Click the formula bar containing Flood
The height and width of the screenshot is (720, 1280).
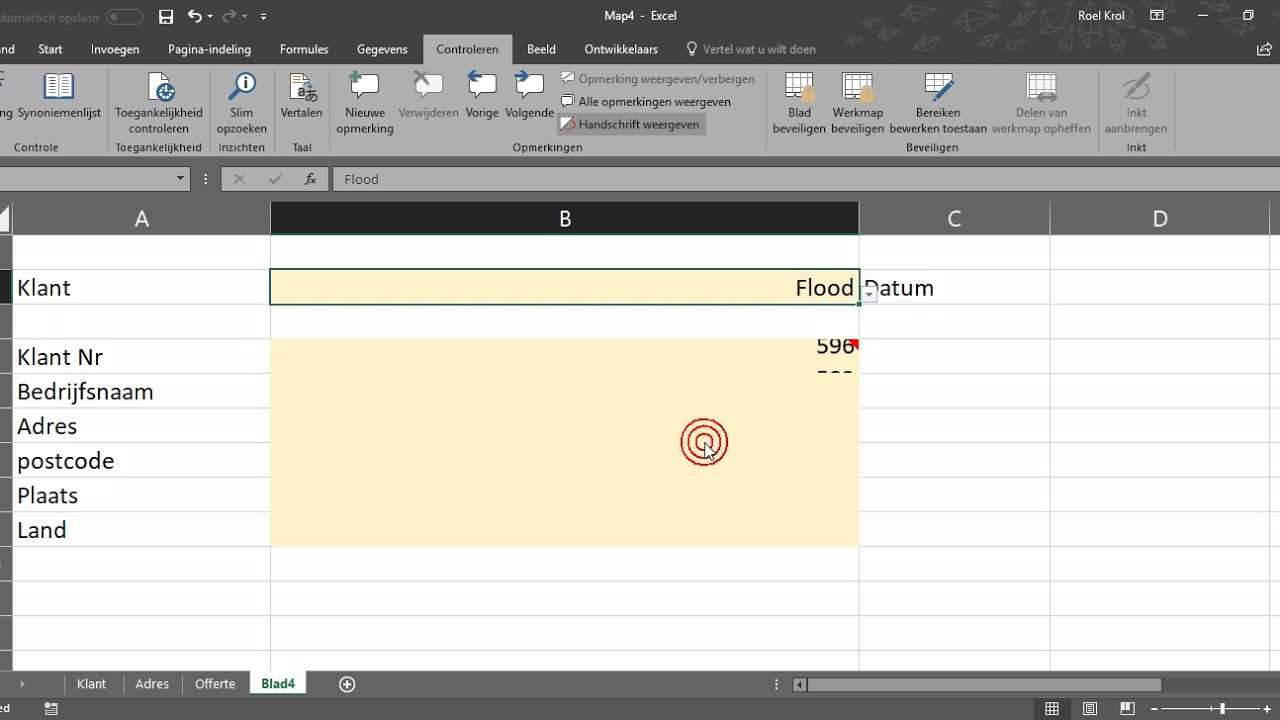806,179
